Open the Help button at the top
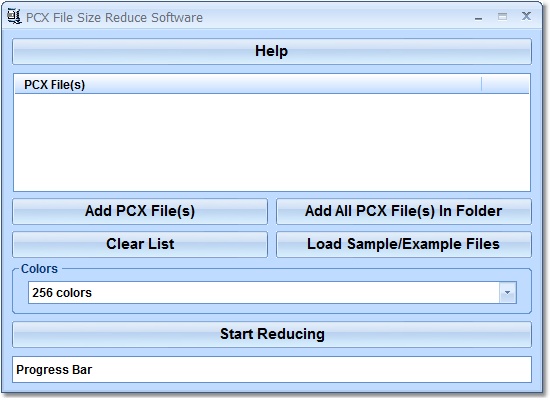The image size is (550, 400). [272, 51]
